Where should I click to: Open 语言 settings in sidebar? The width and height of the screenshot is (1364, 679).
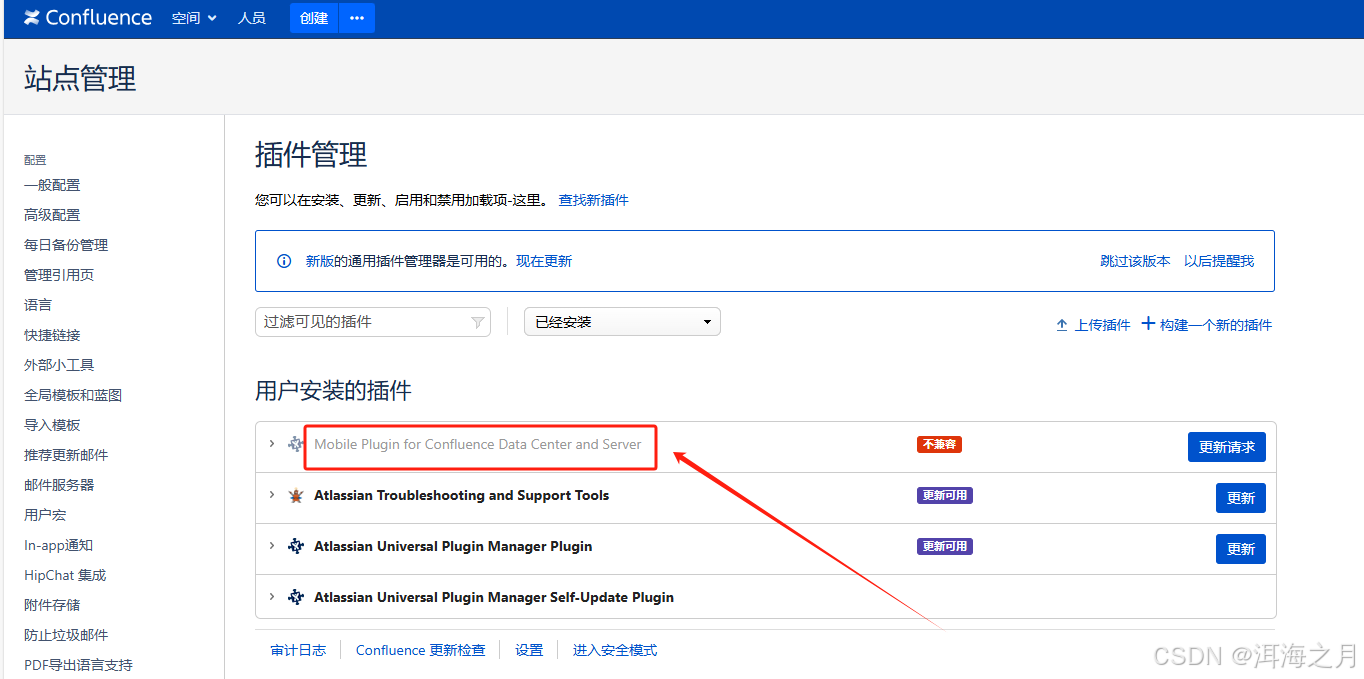click(38, 305)
